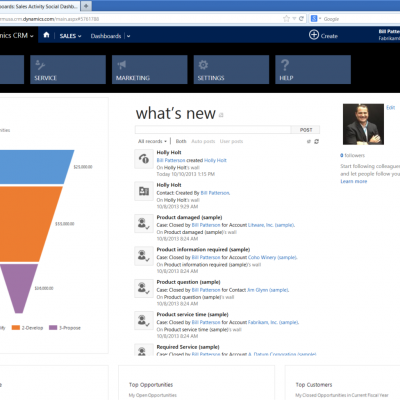Open the Help question mark tile

pyautogui.click(x=313, y=69)
